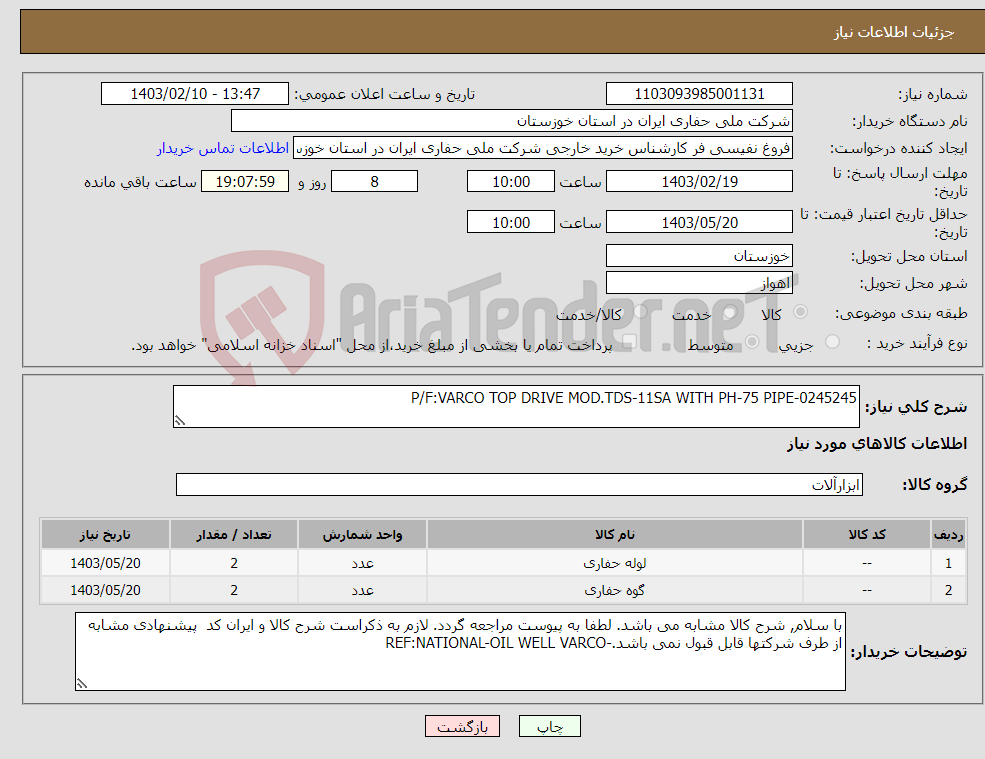Click the goods group field ابزارآلات
985x759 pixels.
click(520, 484)
